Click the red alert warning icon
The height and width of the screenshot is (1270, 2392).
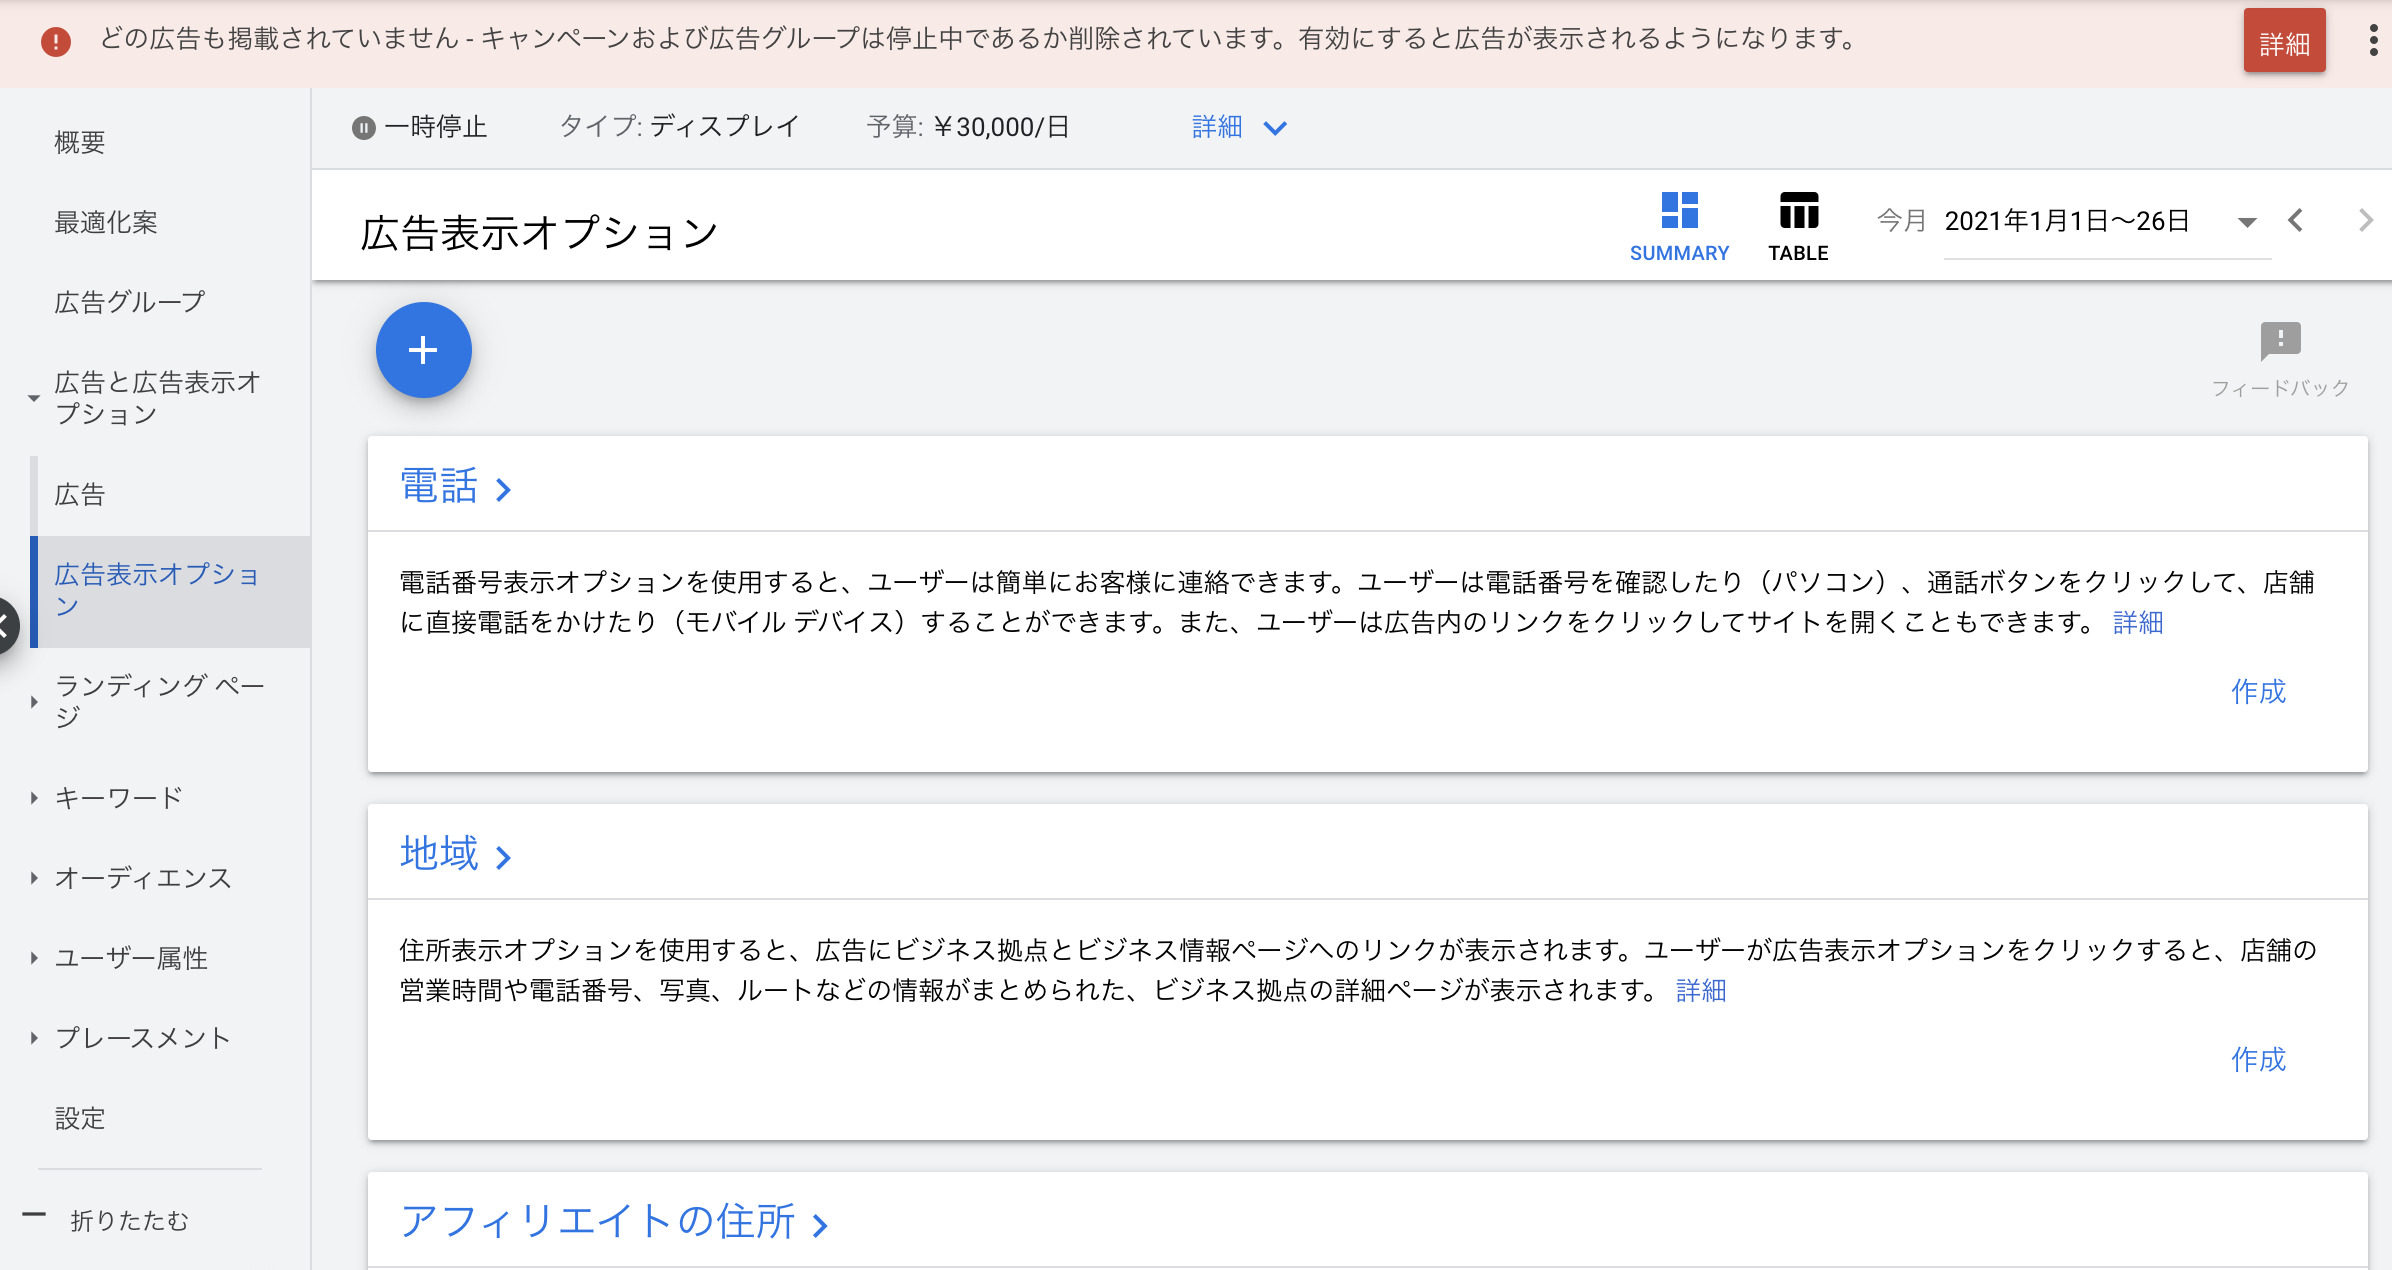coord(56,41)
